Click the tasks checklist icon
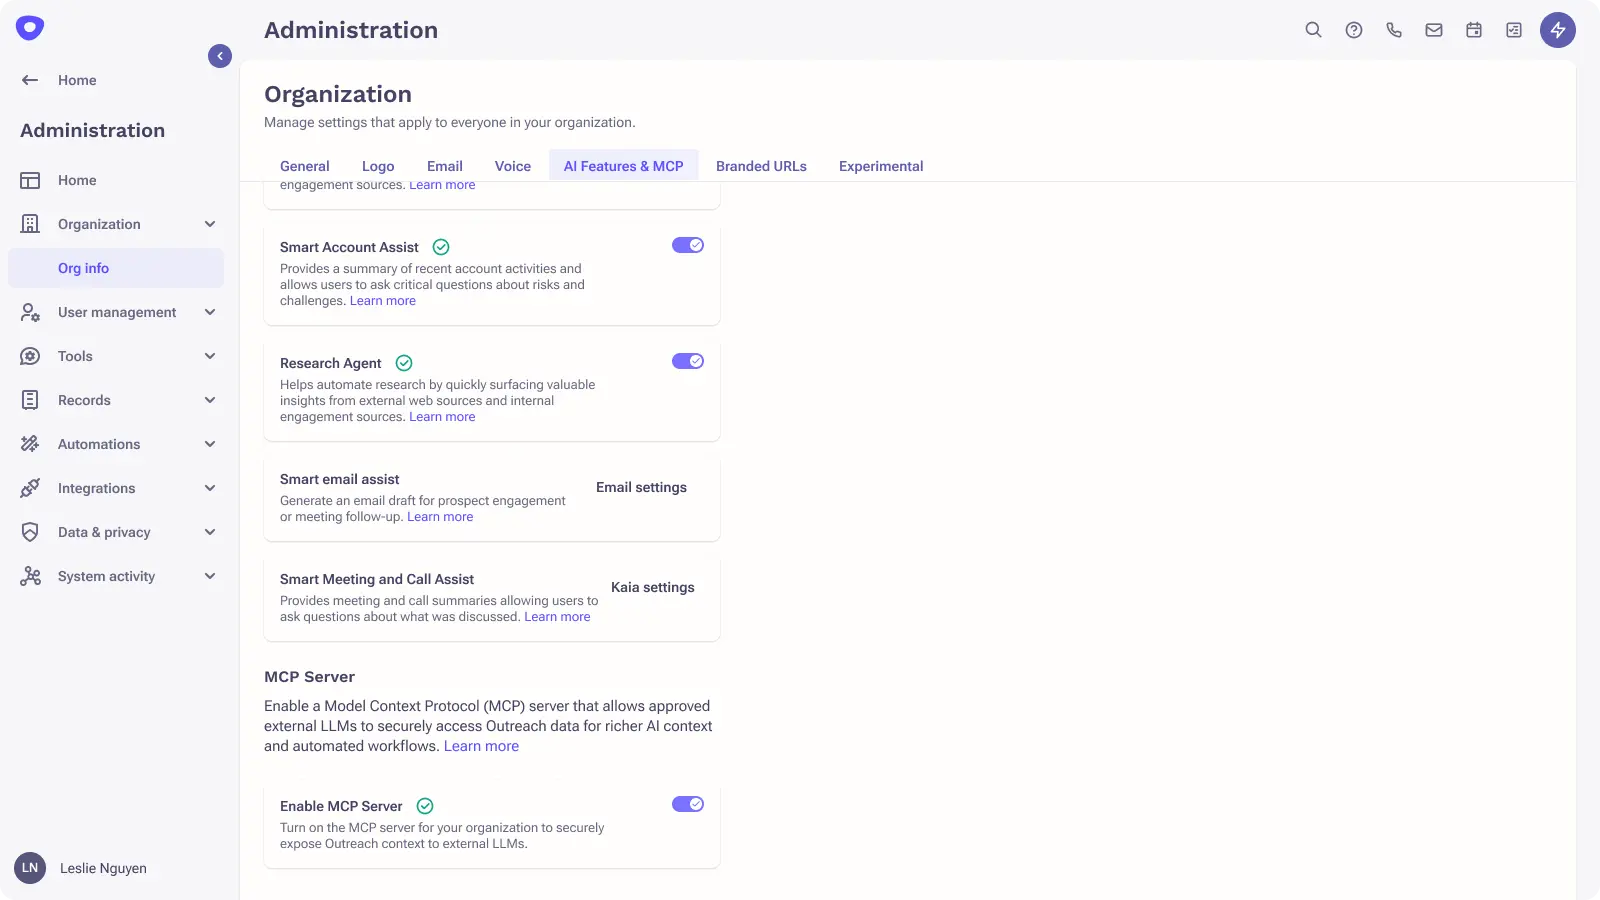This screenshot has height=900, width=1600. [1513, 30]
